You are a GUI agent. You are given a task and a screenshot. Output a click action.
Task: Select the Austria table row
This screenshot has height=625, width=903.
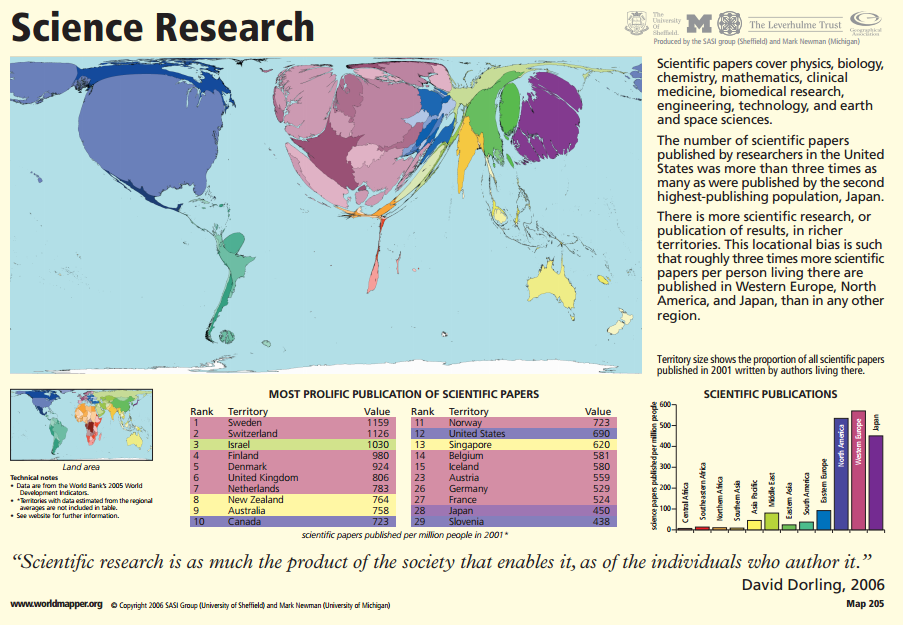pyautogui.click(x=514, y=478)
